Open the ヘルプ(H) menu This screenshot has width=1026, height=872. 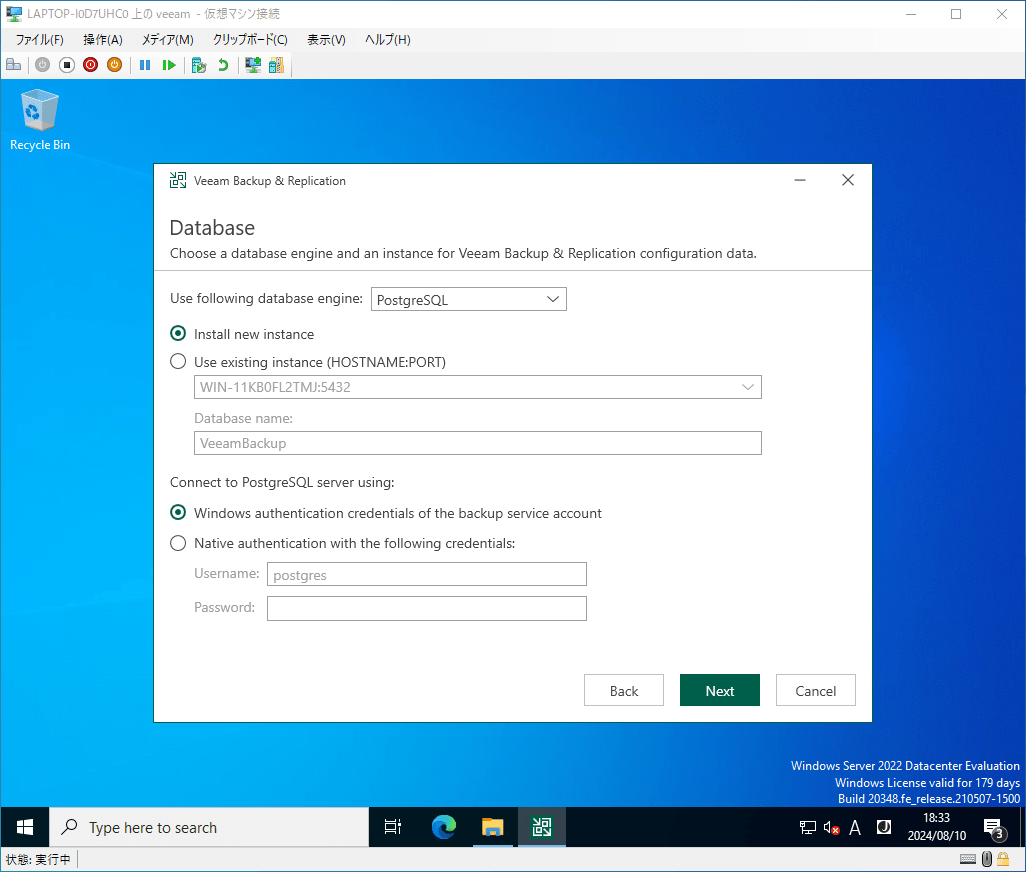(387, 40)
